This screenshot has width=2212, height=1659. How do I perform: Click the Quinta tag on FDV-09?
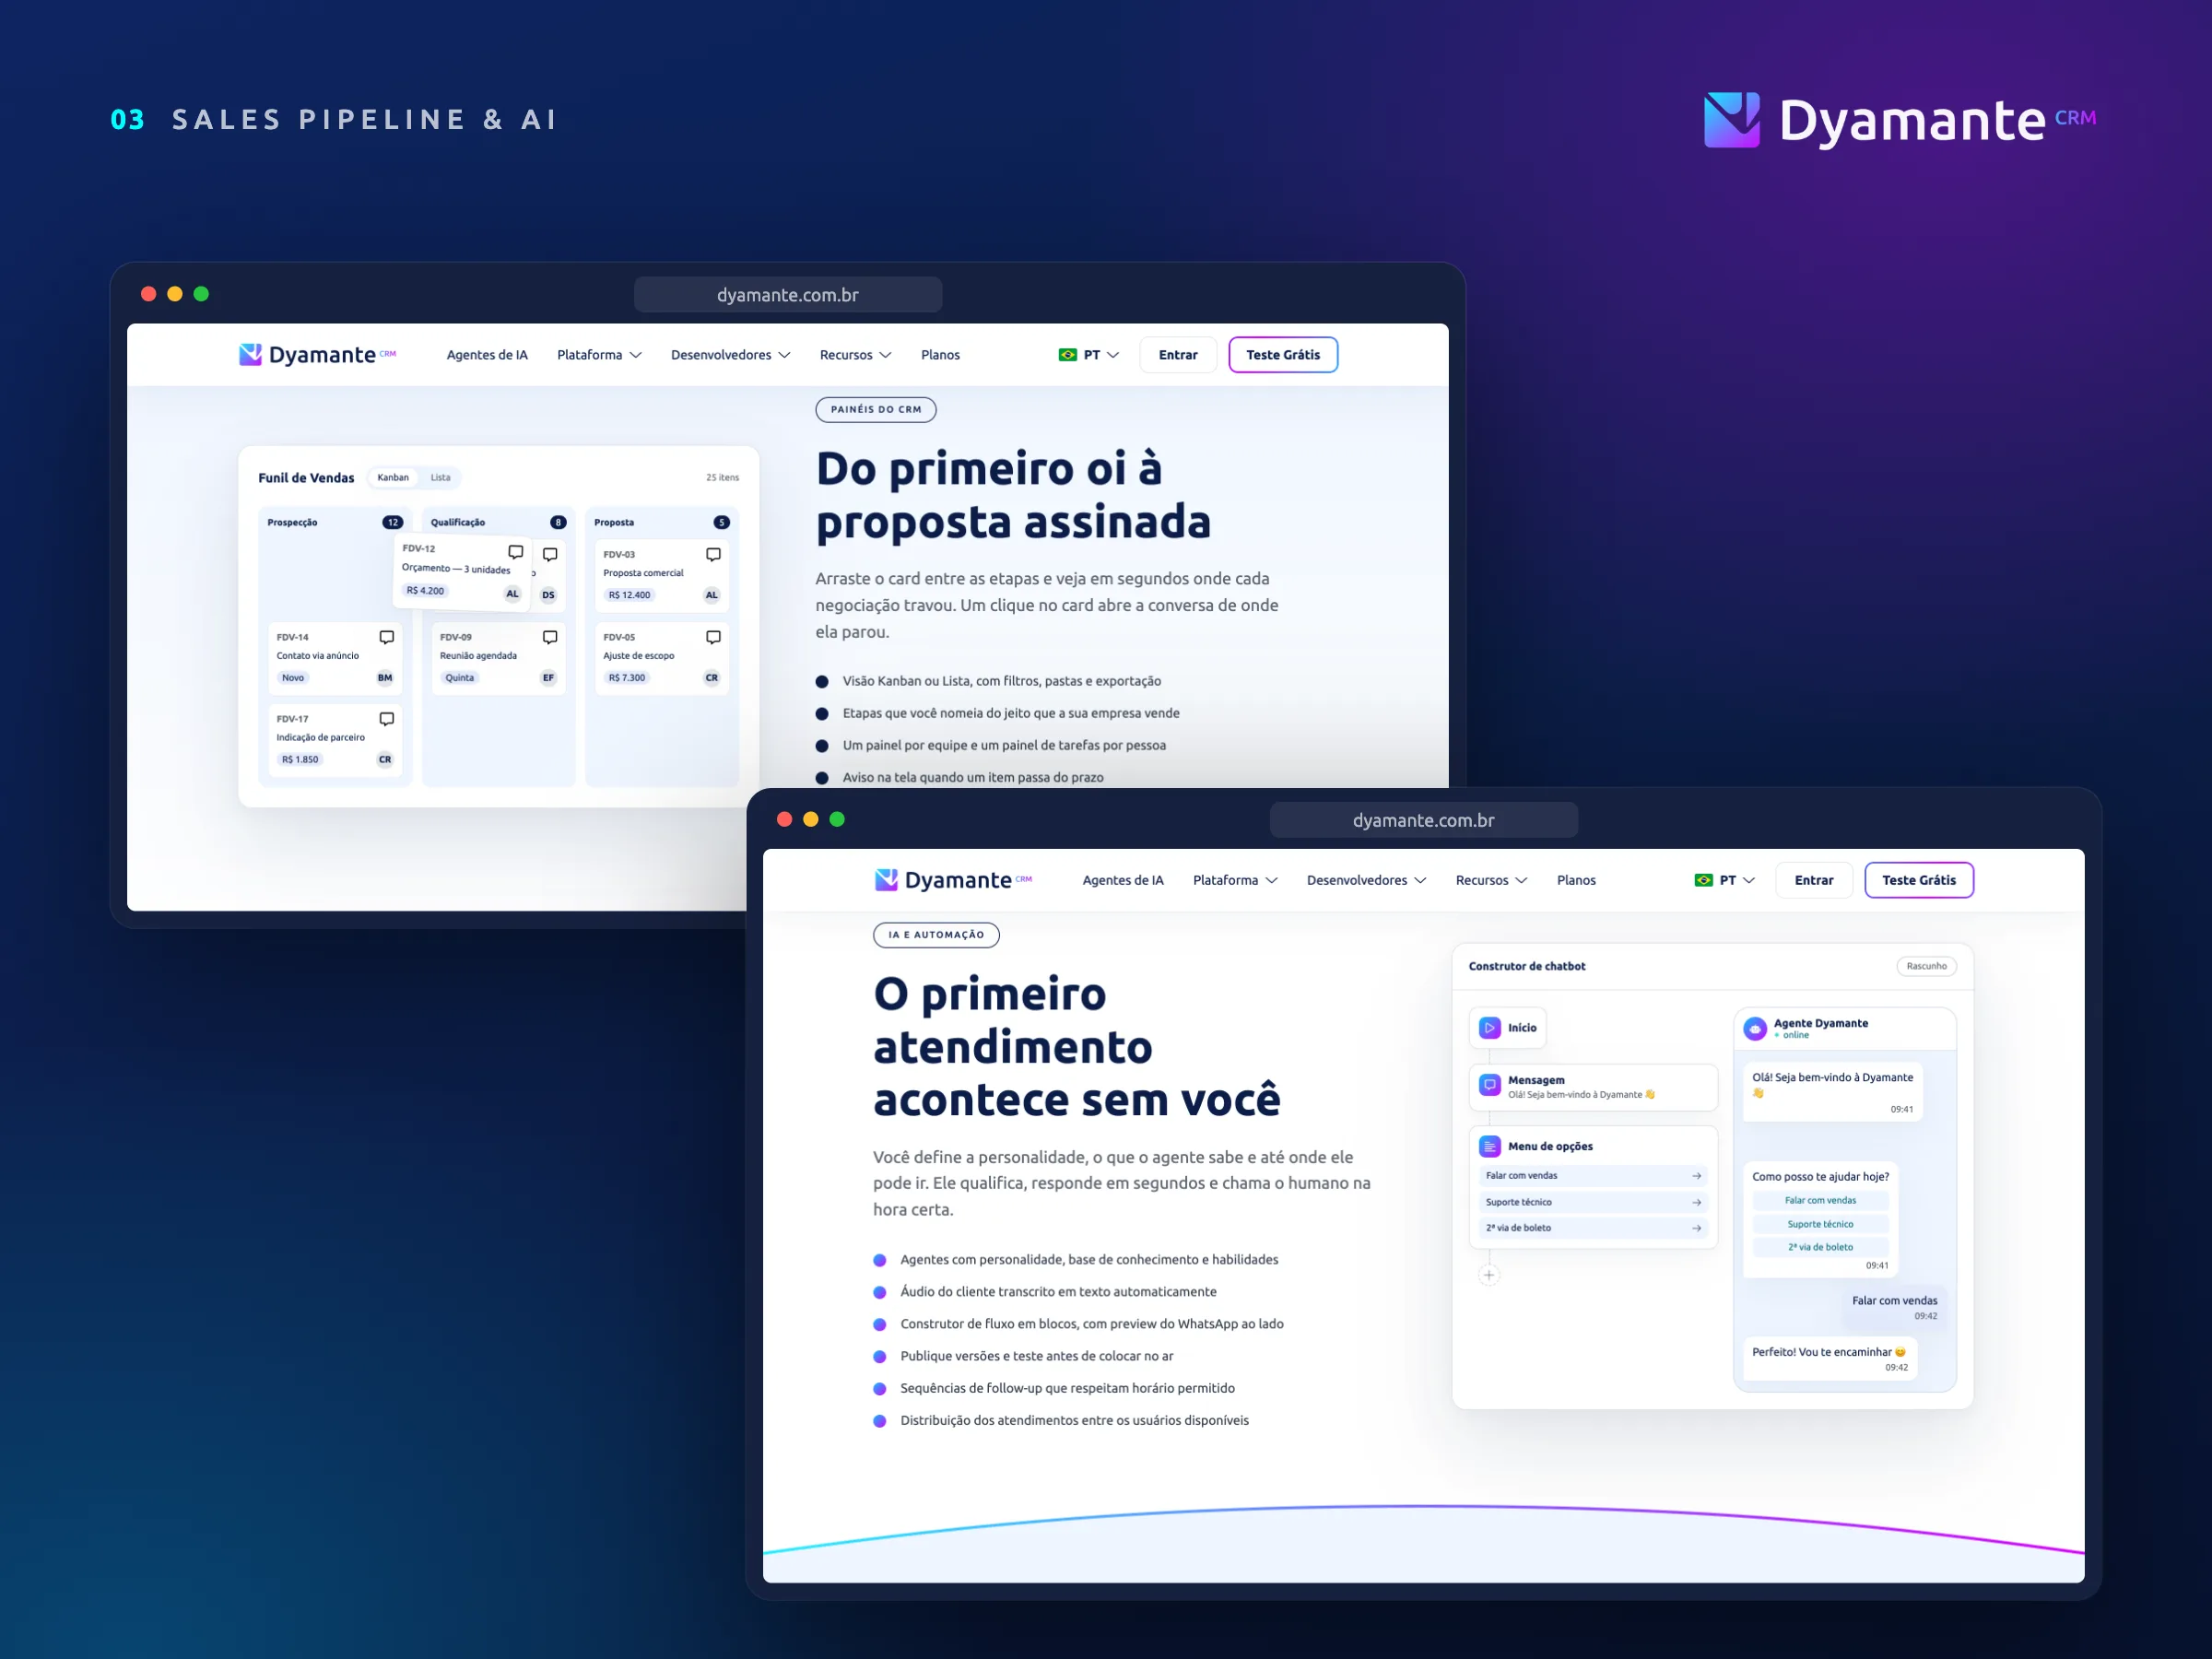(460, 678)
